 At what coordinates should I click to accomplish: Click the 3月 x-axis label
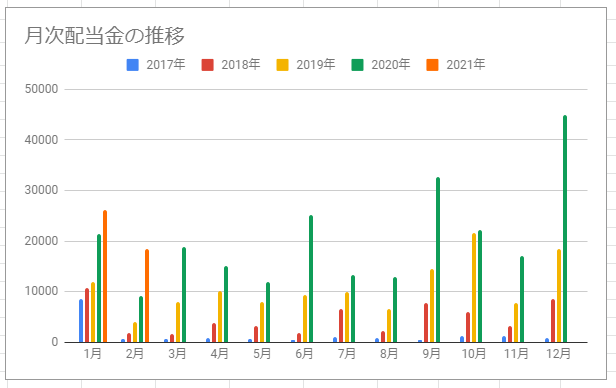point(177,354)
